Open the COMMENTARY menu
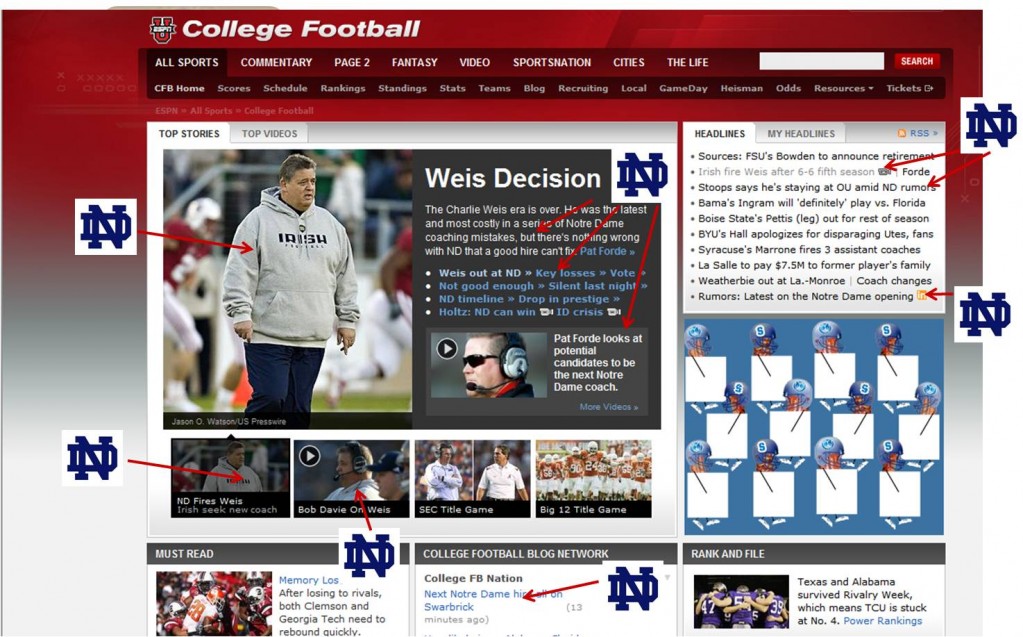 [x=276, y=63]
